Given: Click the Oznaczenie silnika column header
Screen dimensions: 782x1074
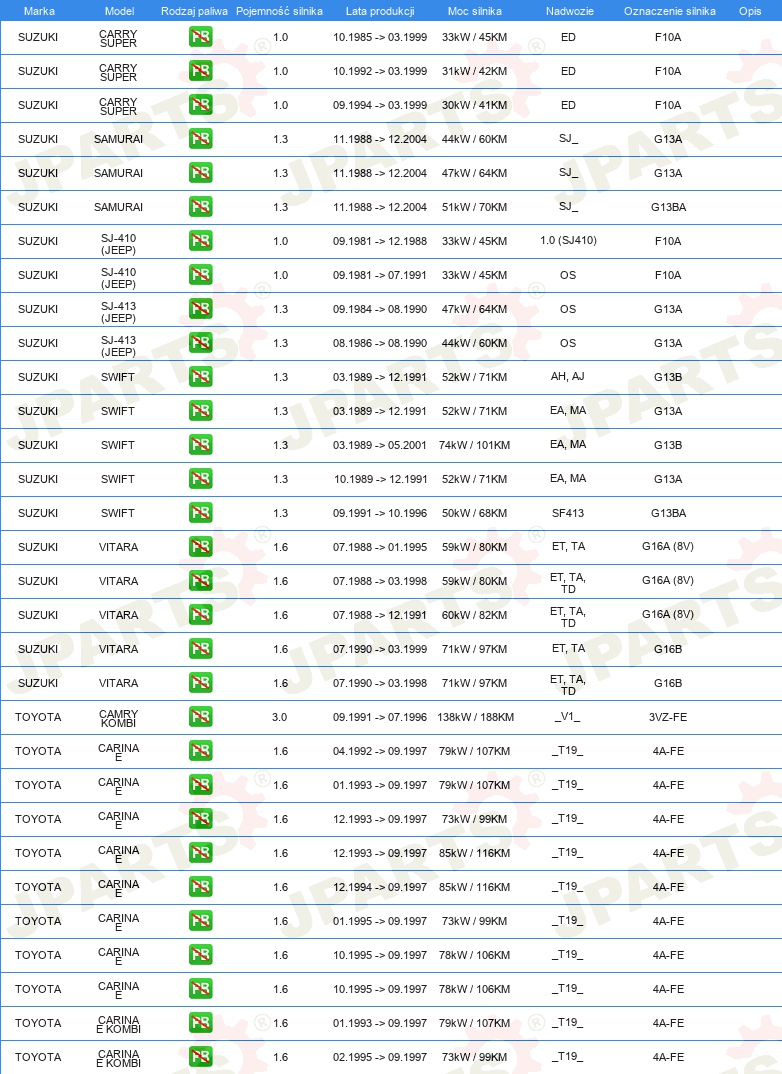Looking at the screenshot, I should [x=670, y=11].
